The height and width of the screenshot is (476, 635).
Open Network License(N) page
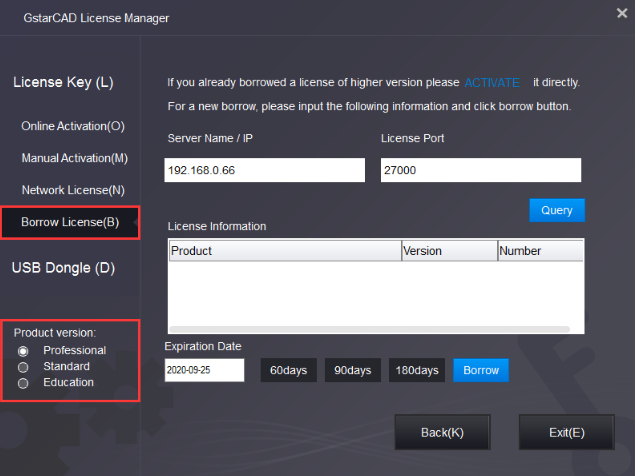[x=73, y=190]
